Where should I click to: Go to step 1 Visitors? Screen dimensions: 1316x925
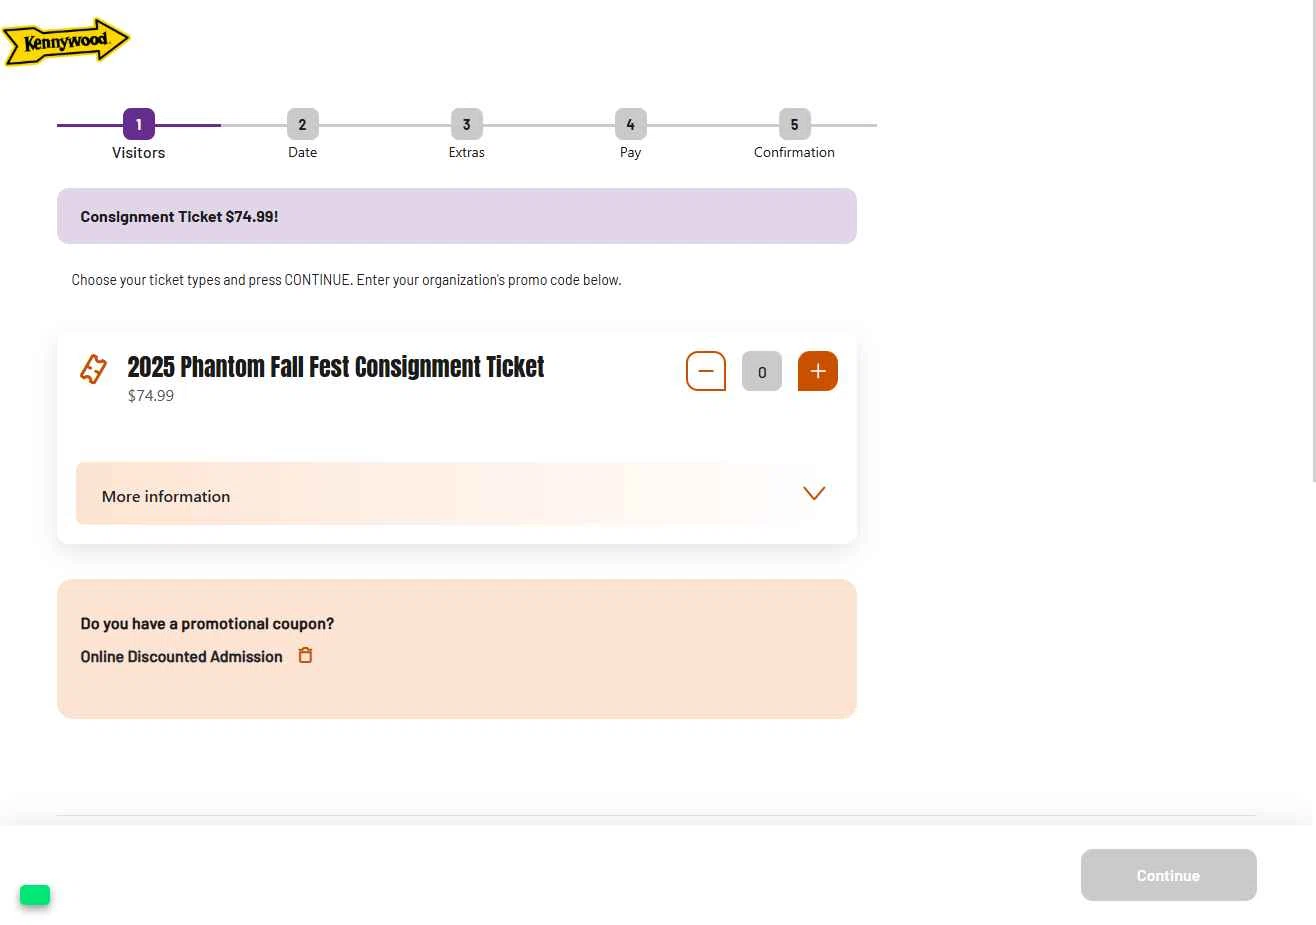pos(139,125)
